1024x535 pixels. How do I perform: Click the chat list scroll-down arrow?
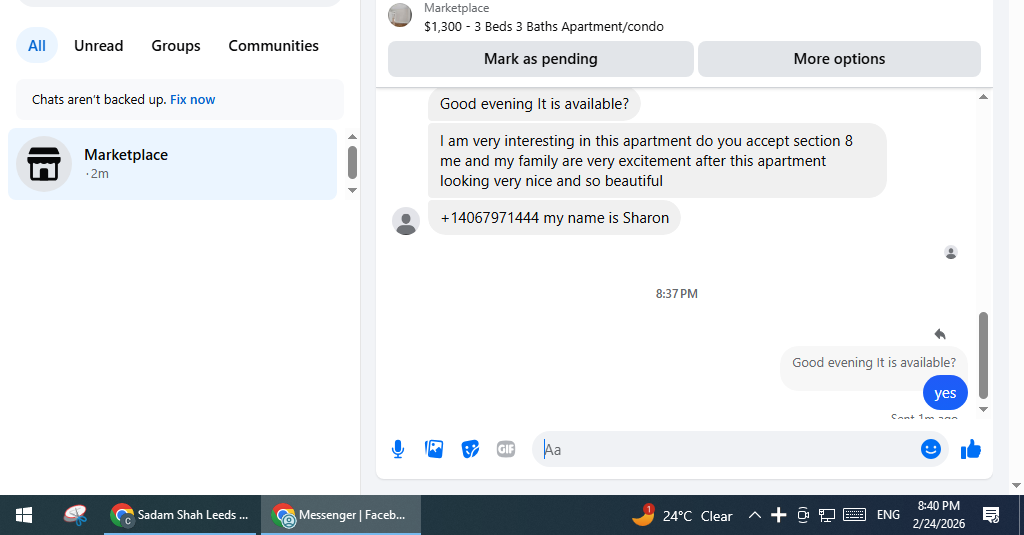(x=352, y=191)
